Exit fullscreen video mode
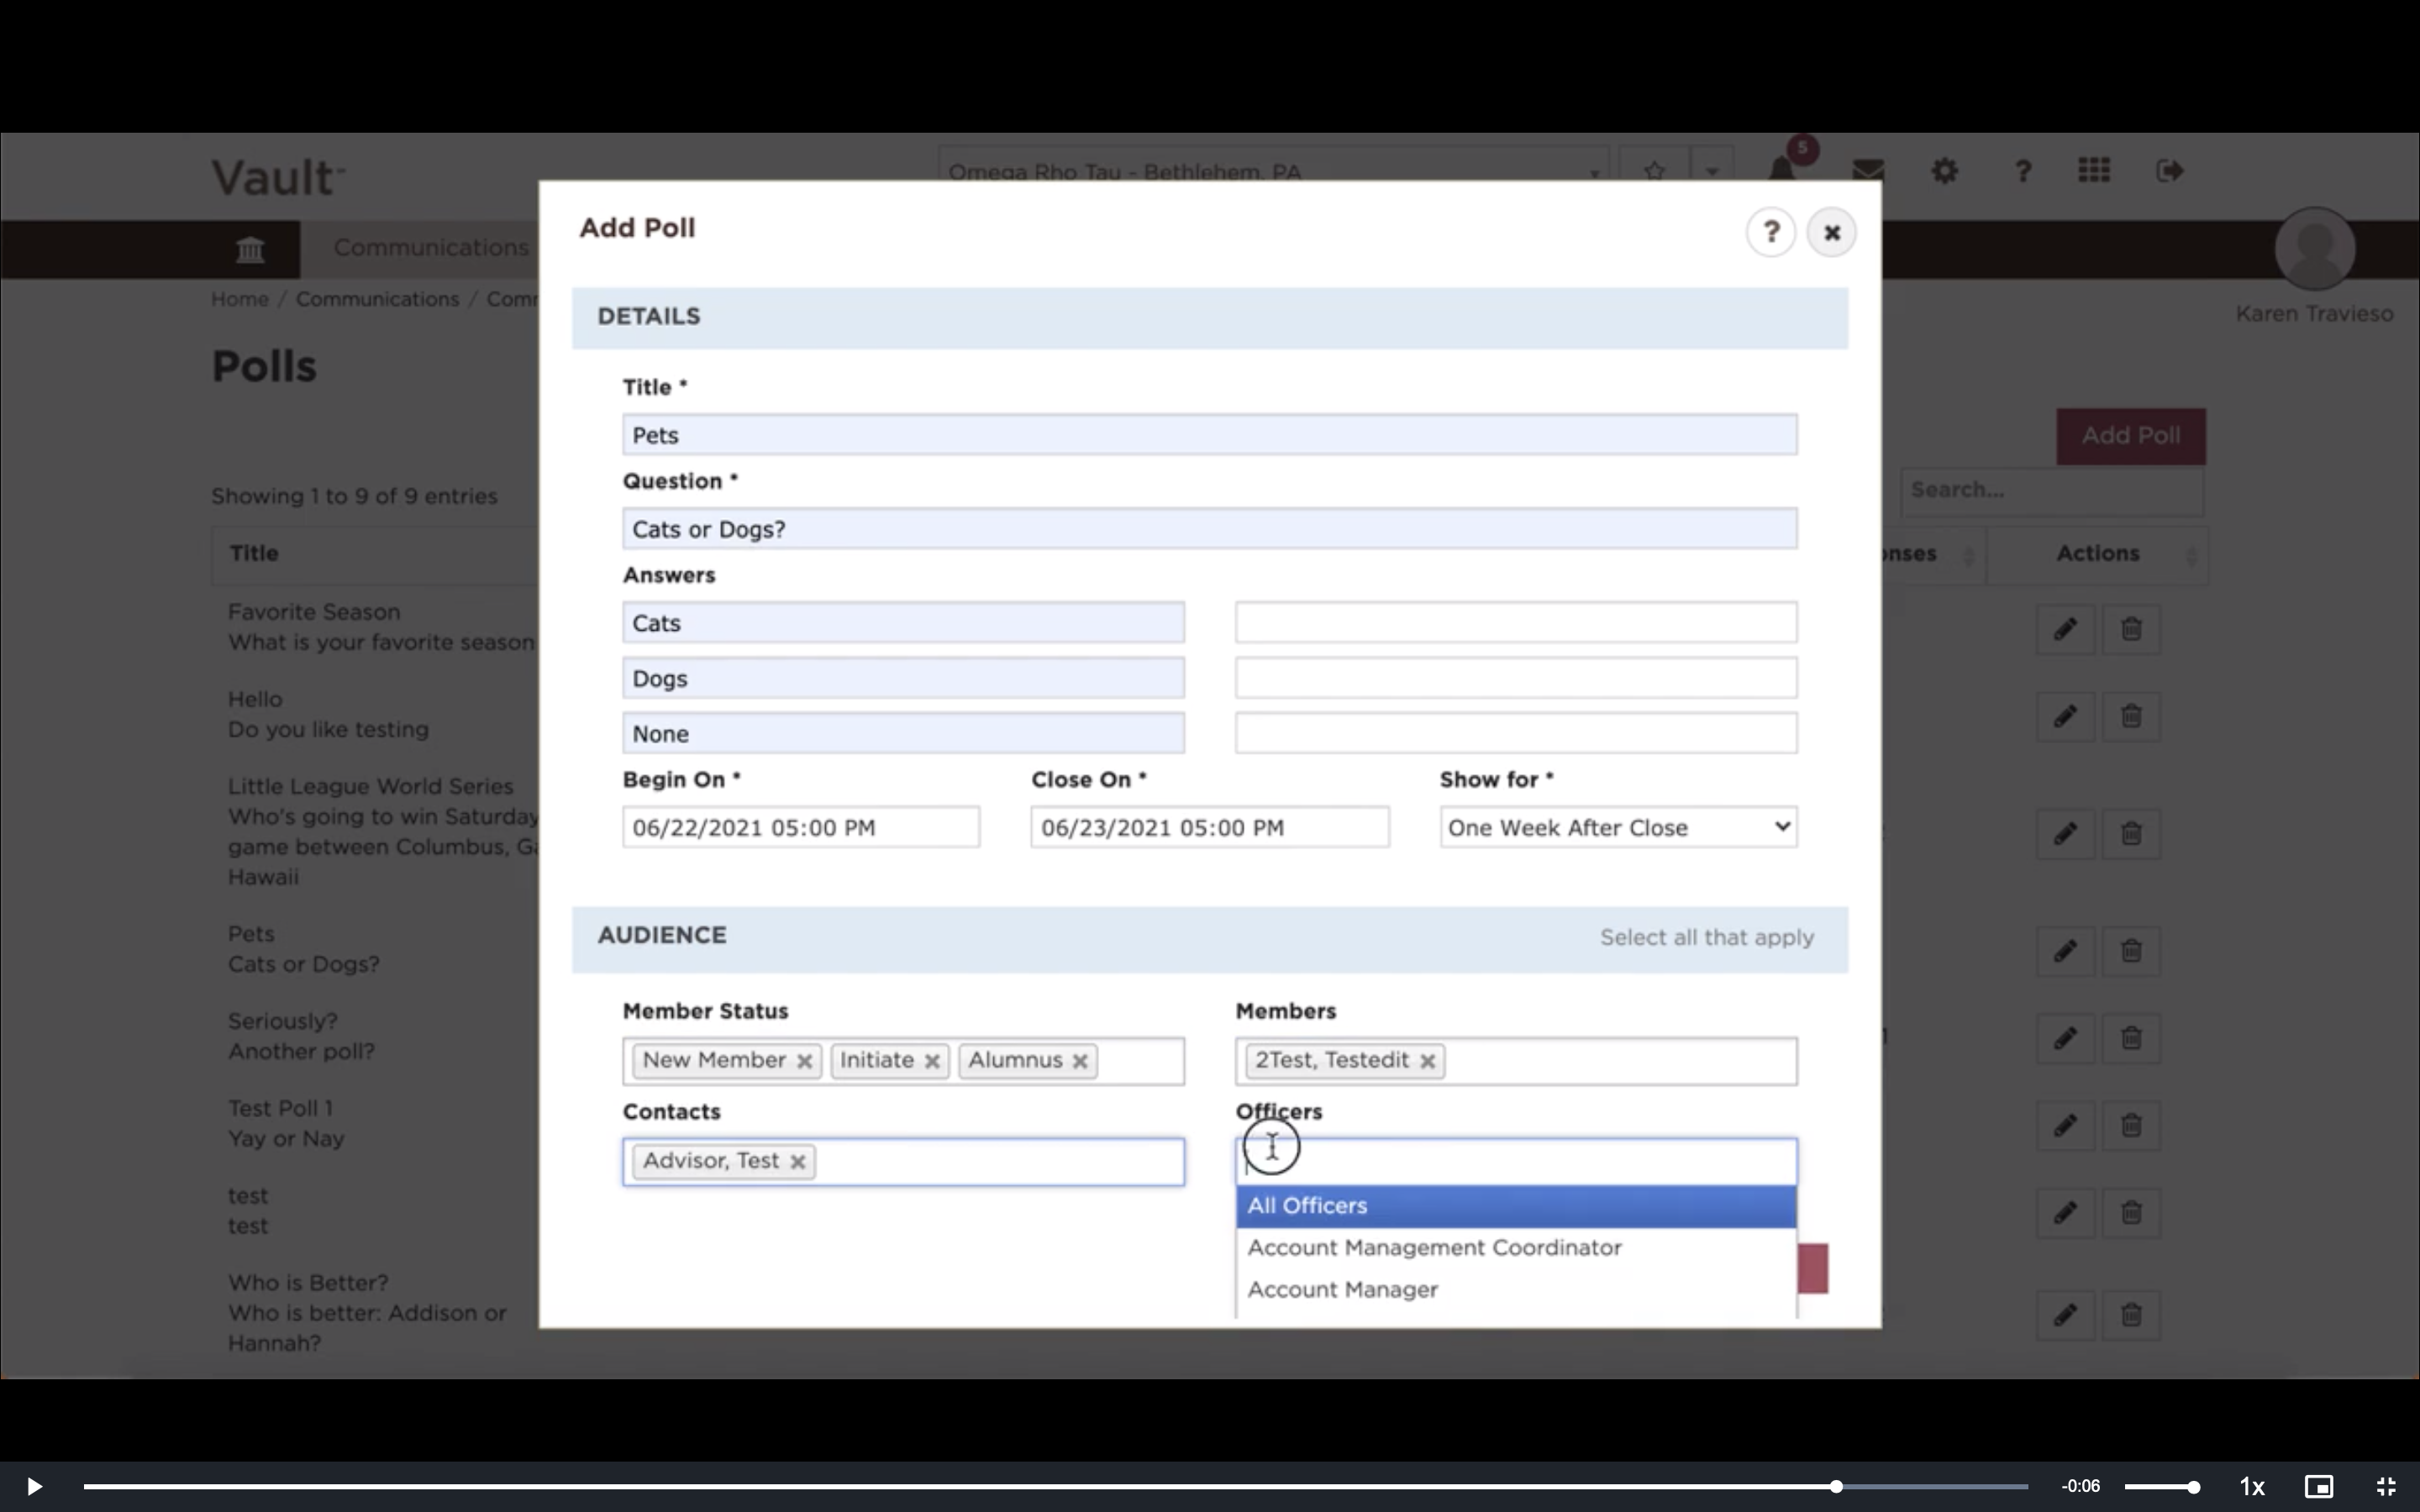Image resolution: width=2420 pixels, height=1512 pixels. 2386,1486
